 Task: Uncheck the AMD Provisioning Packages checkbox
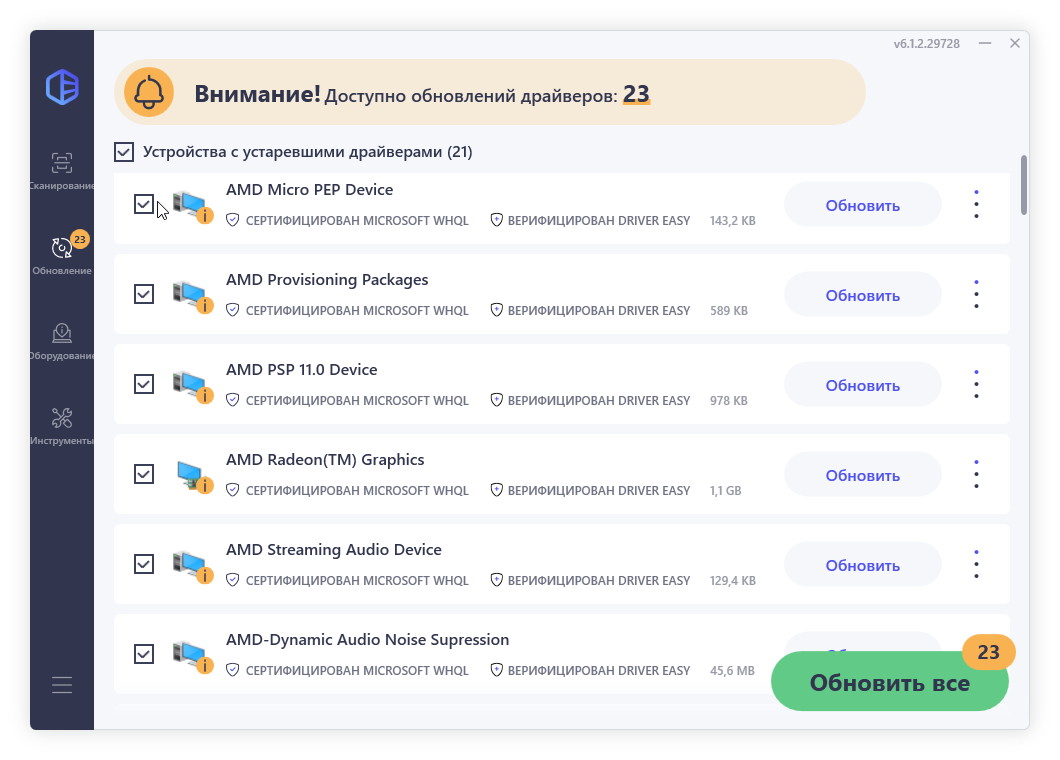coord(143,294)
